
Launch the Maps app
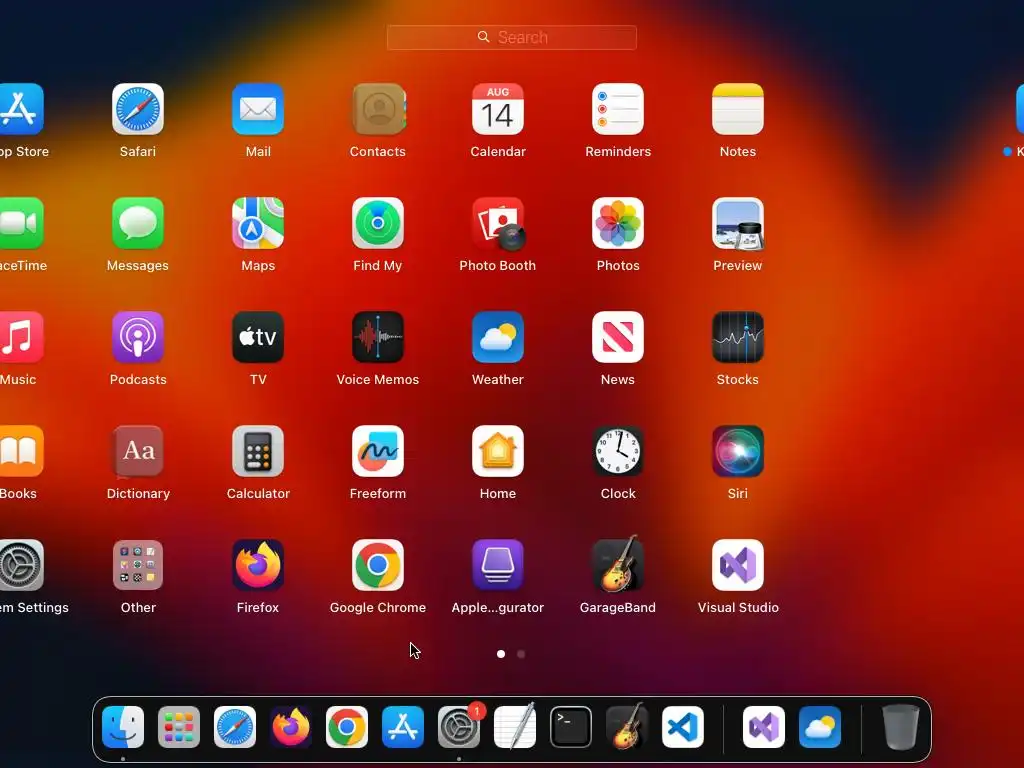click(258, 223)
